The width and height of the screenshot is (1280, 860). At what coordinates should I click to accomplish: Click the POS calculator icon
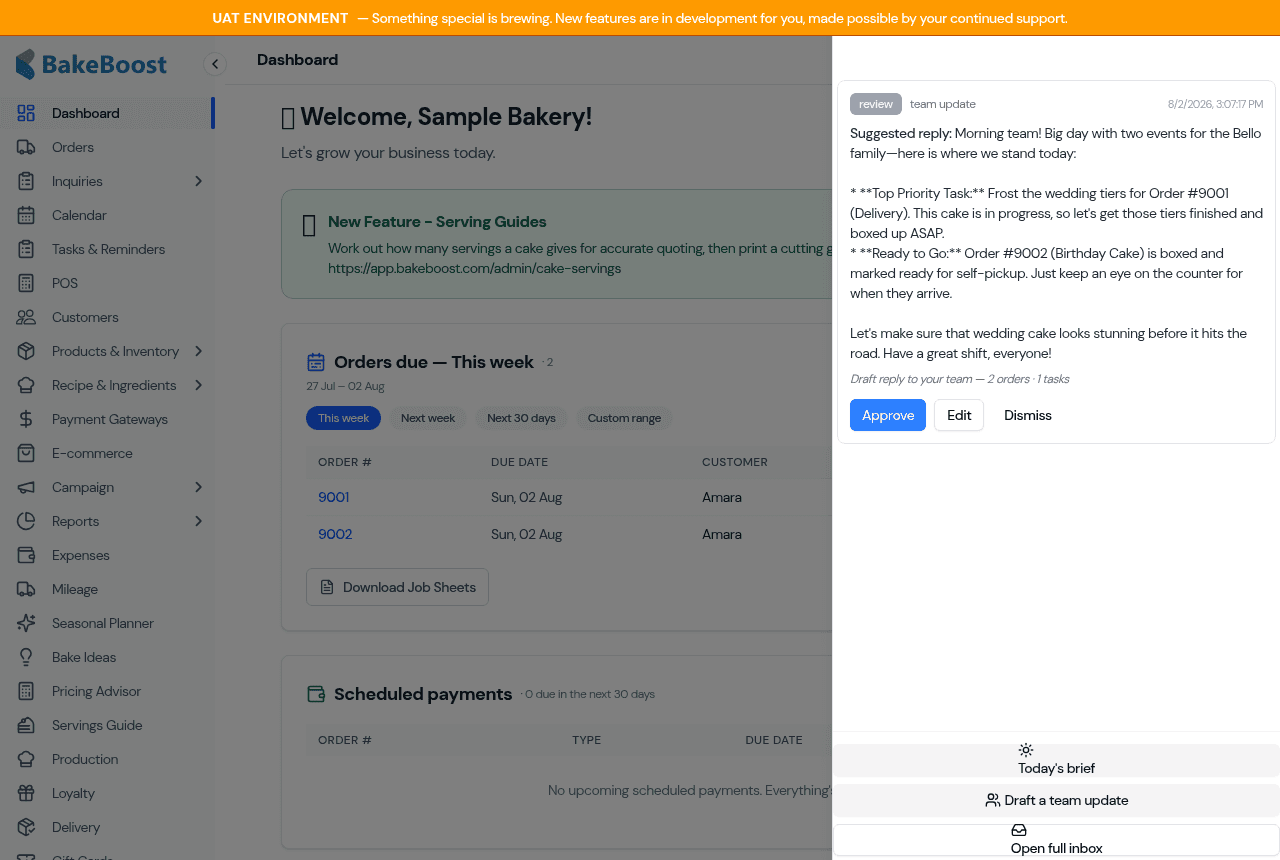coord(26,283)
